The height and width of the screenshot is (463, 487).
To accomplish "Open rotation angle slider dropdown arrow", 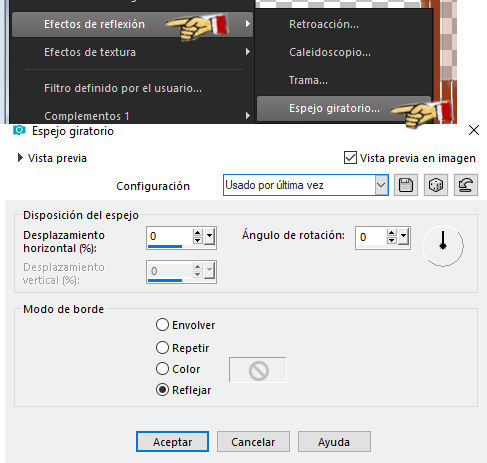I will (403, 237).
